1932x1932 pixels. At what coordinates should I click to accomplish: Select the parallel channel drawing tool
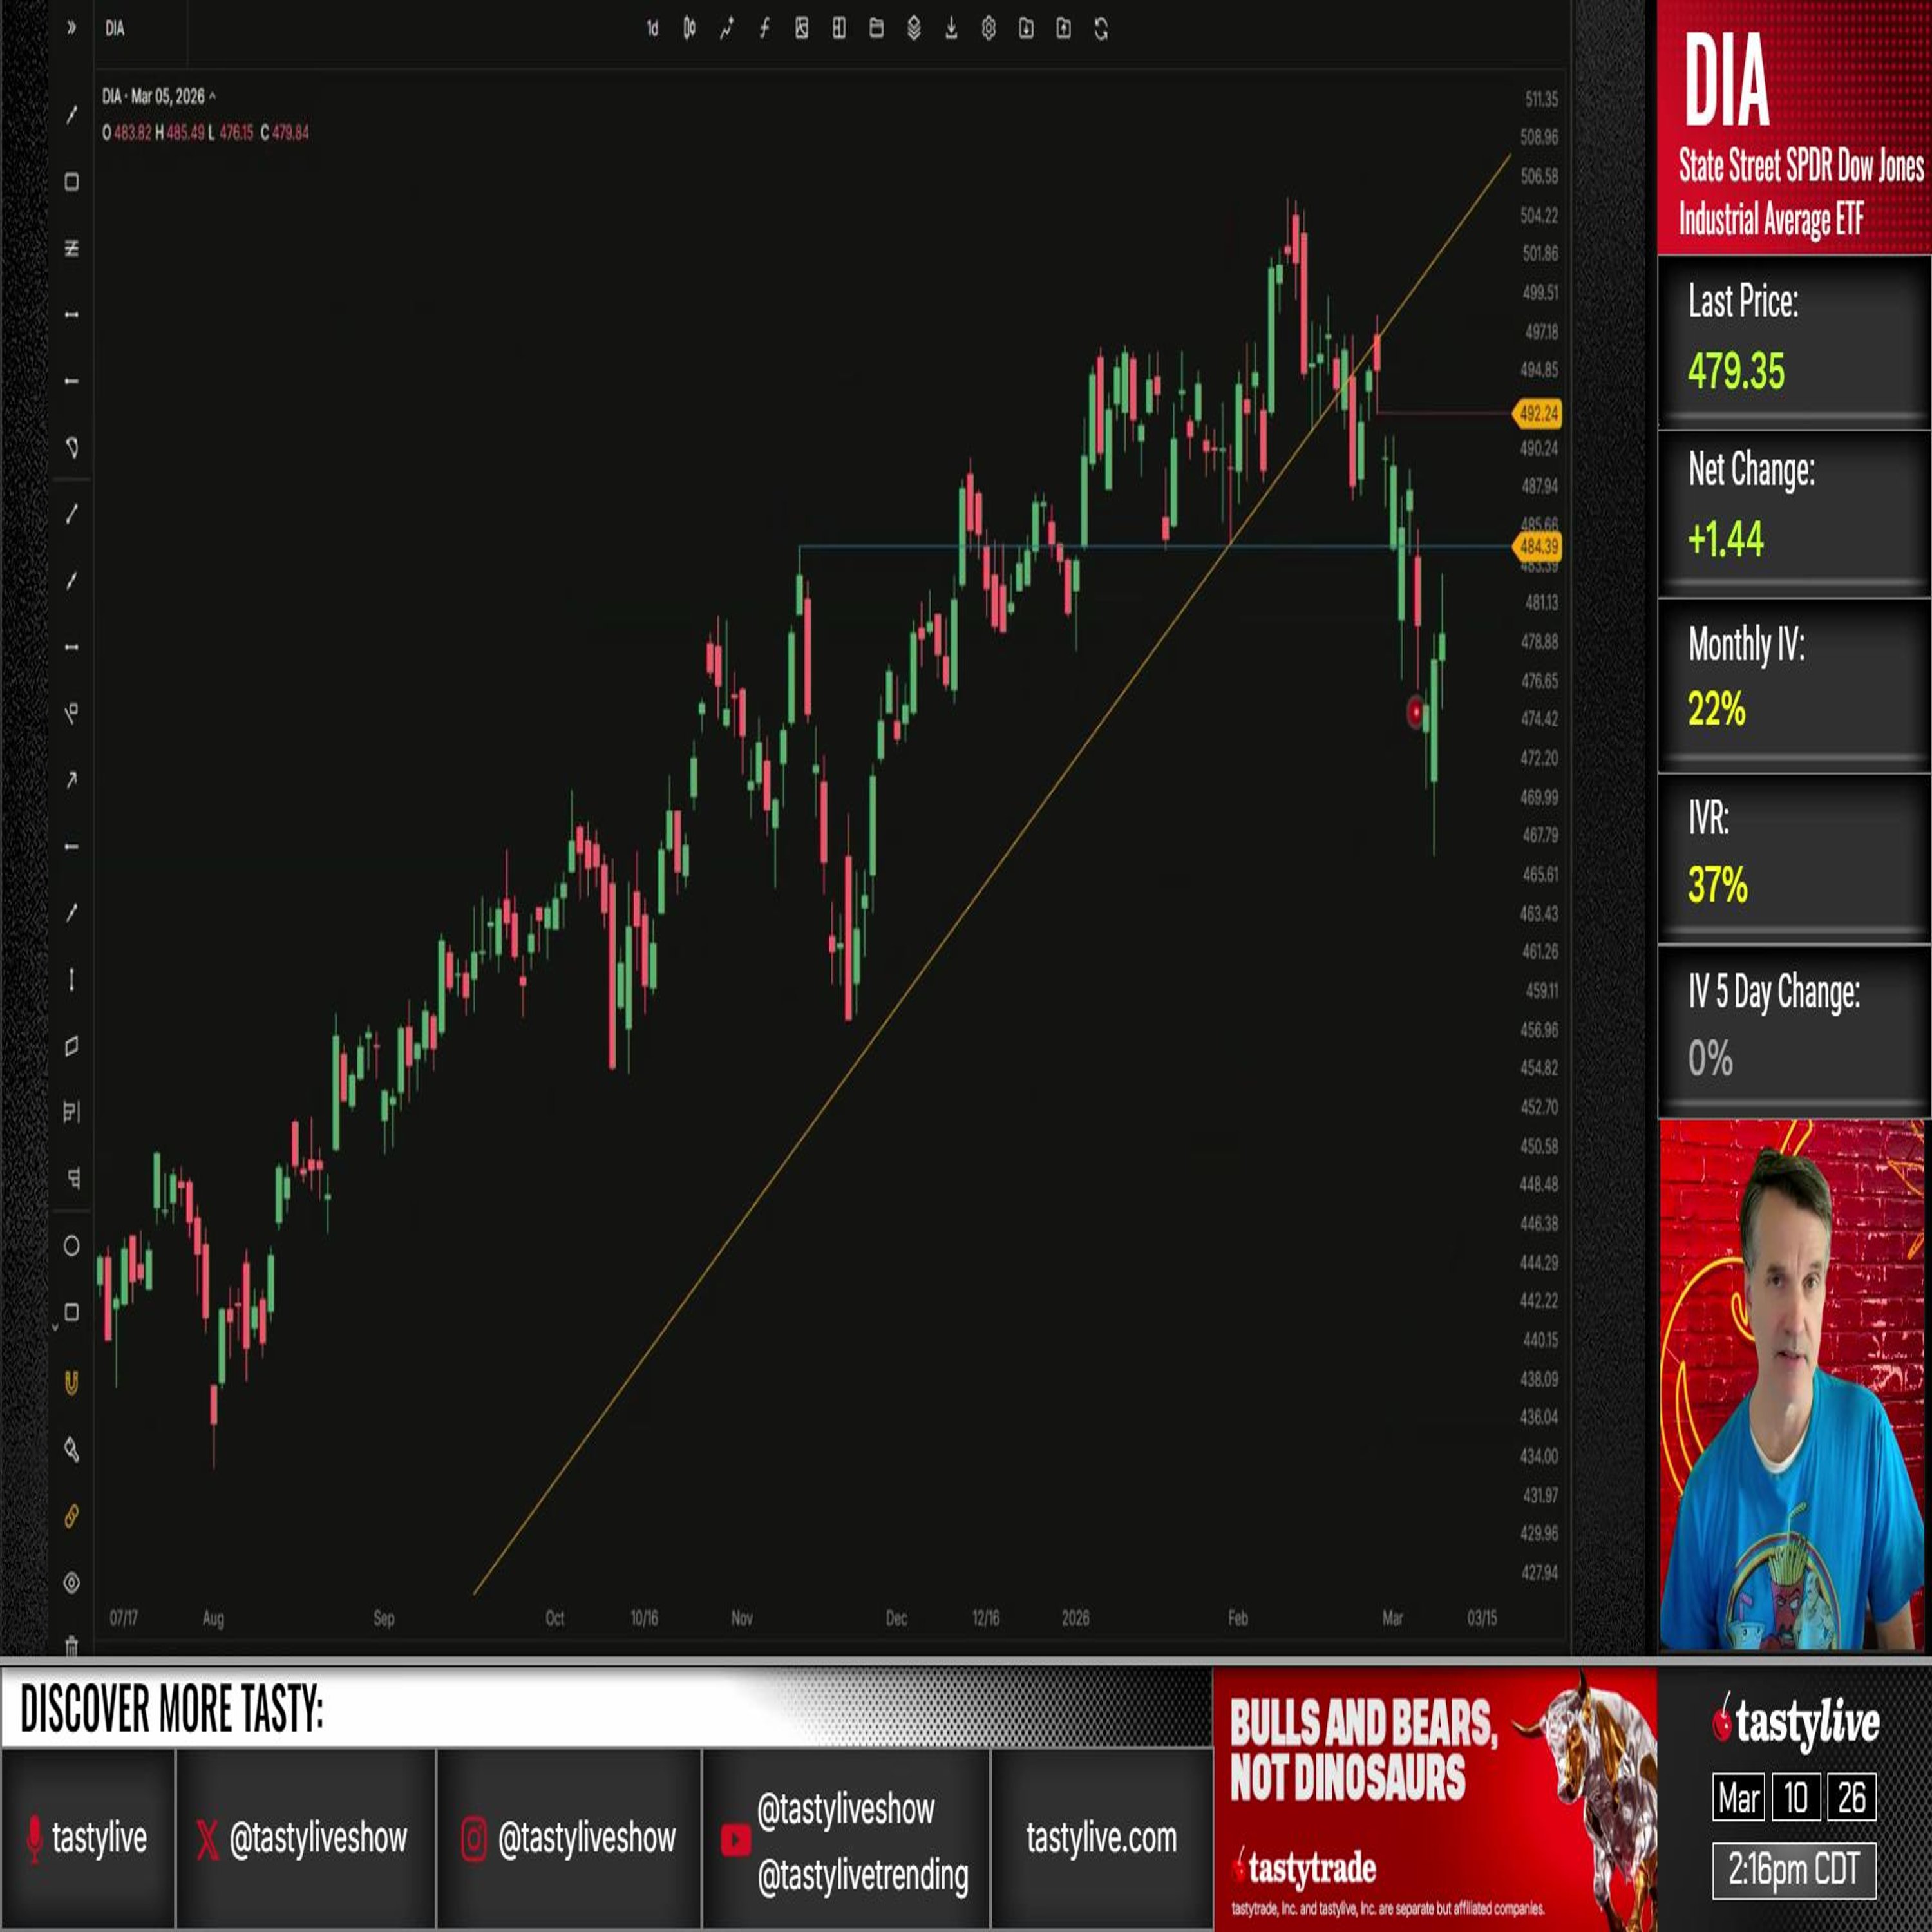(x=71, y=1046)
